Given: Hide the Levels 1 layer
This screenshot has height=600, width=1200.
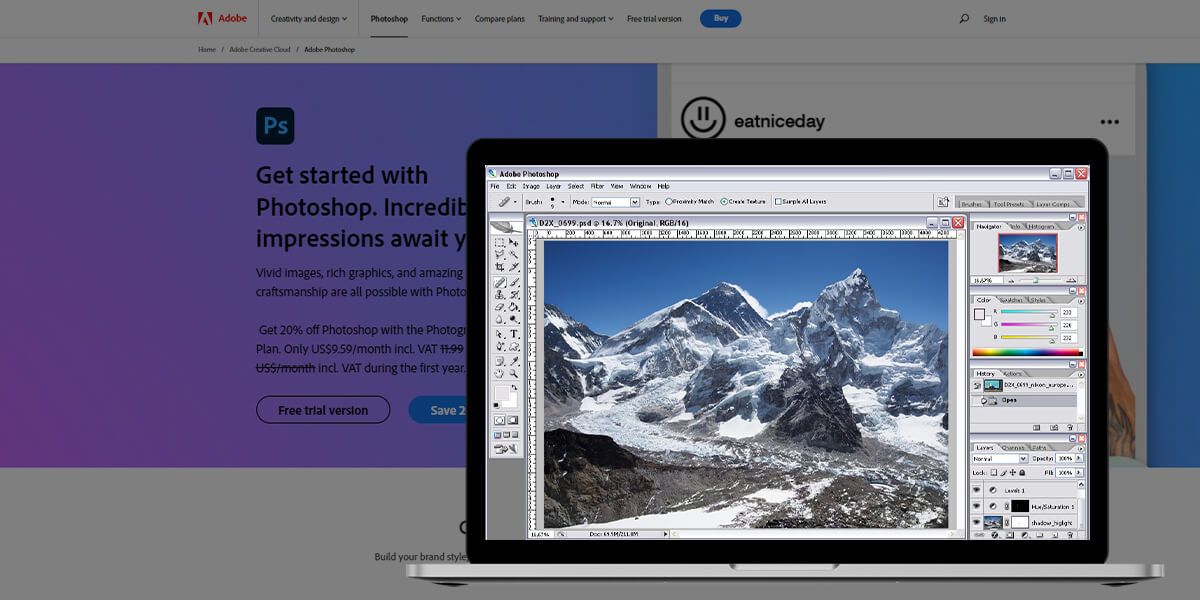Looking at the screenshot, I should pyautogui.click(x=976, y=490).
